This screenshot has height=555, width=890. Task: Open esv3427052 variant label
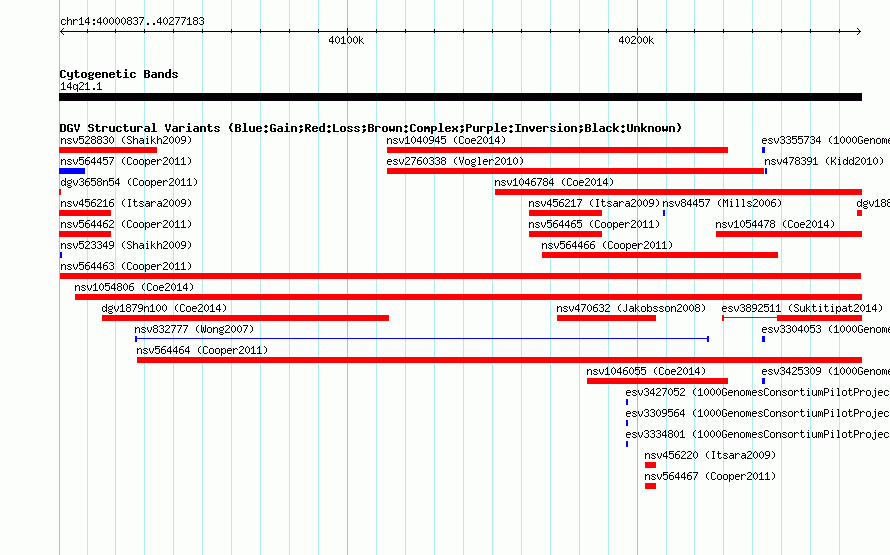757,392
